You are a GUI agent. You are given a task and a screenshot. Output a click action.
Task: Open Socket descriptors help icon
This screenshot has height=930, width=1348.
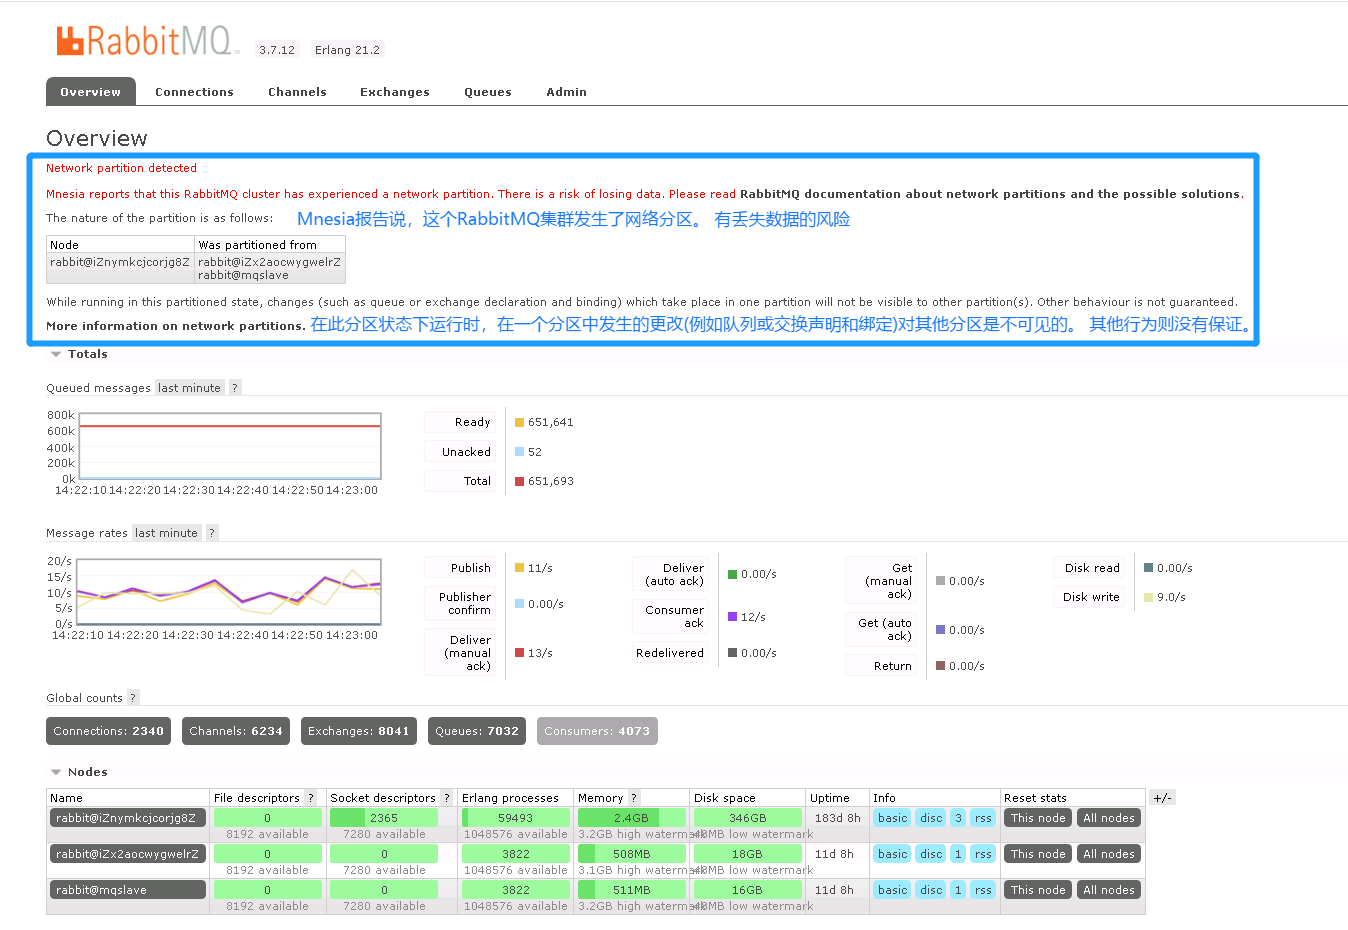point(447,798)
